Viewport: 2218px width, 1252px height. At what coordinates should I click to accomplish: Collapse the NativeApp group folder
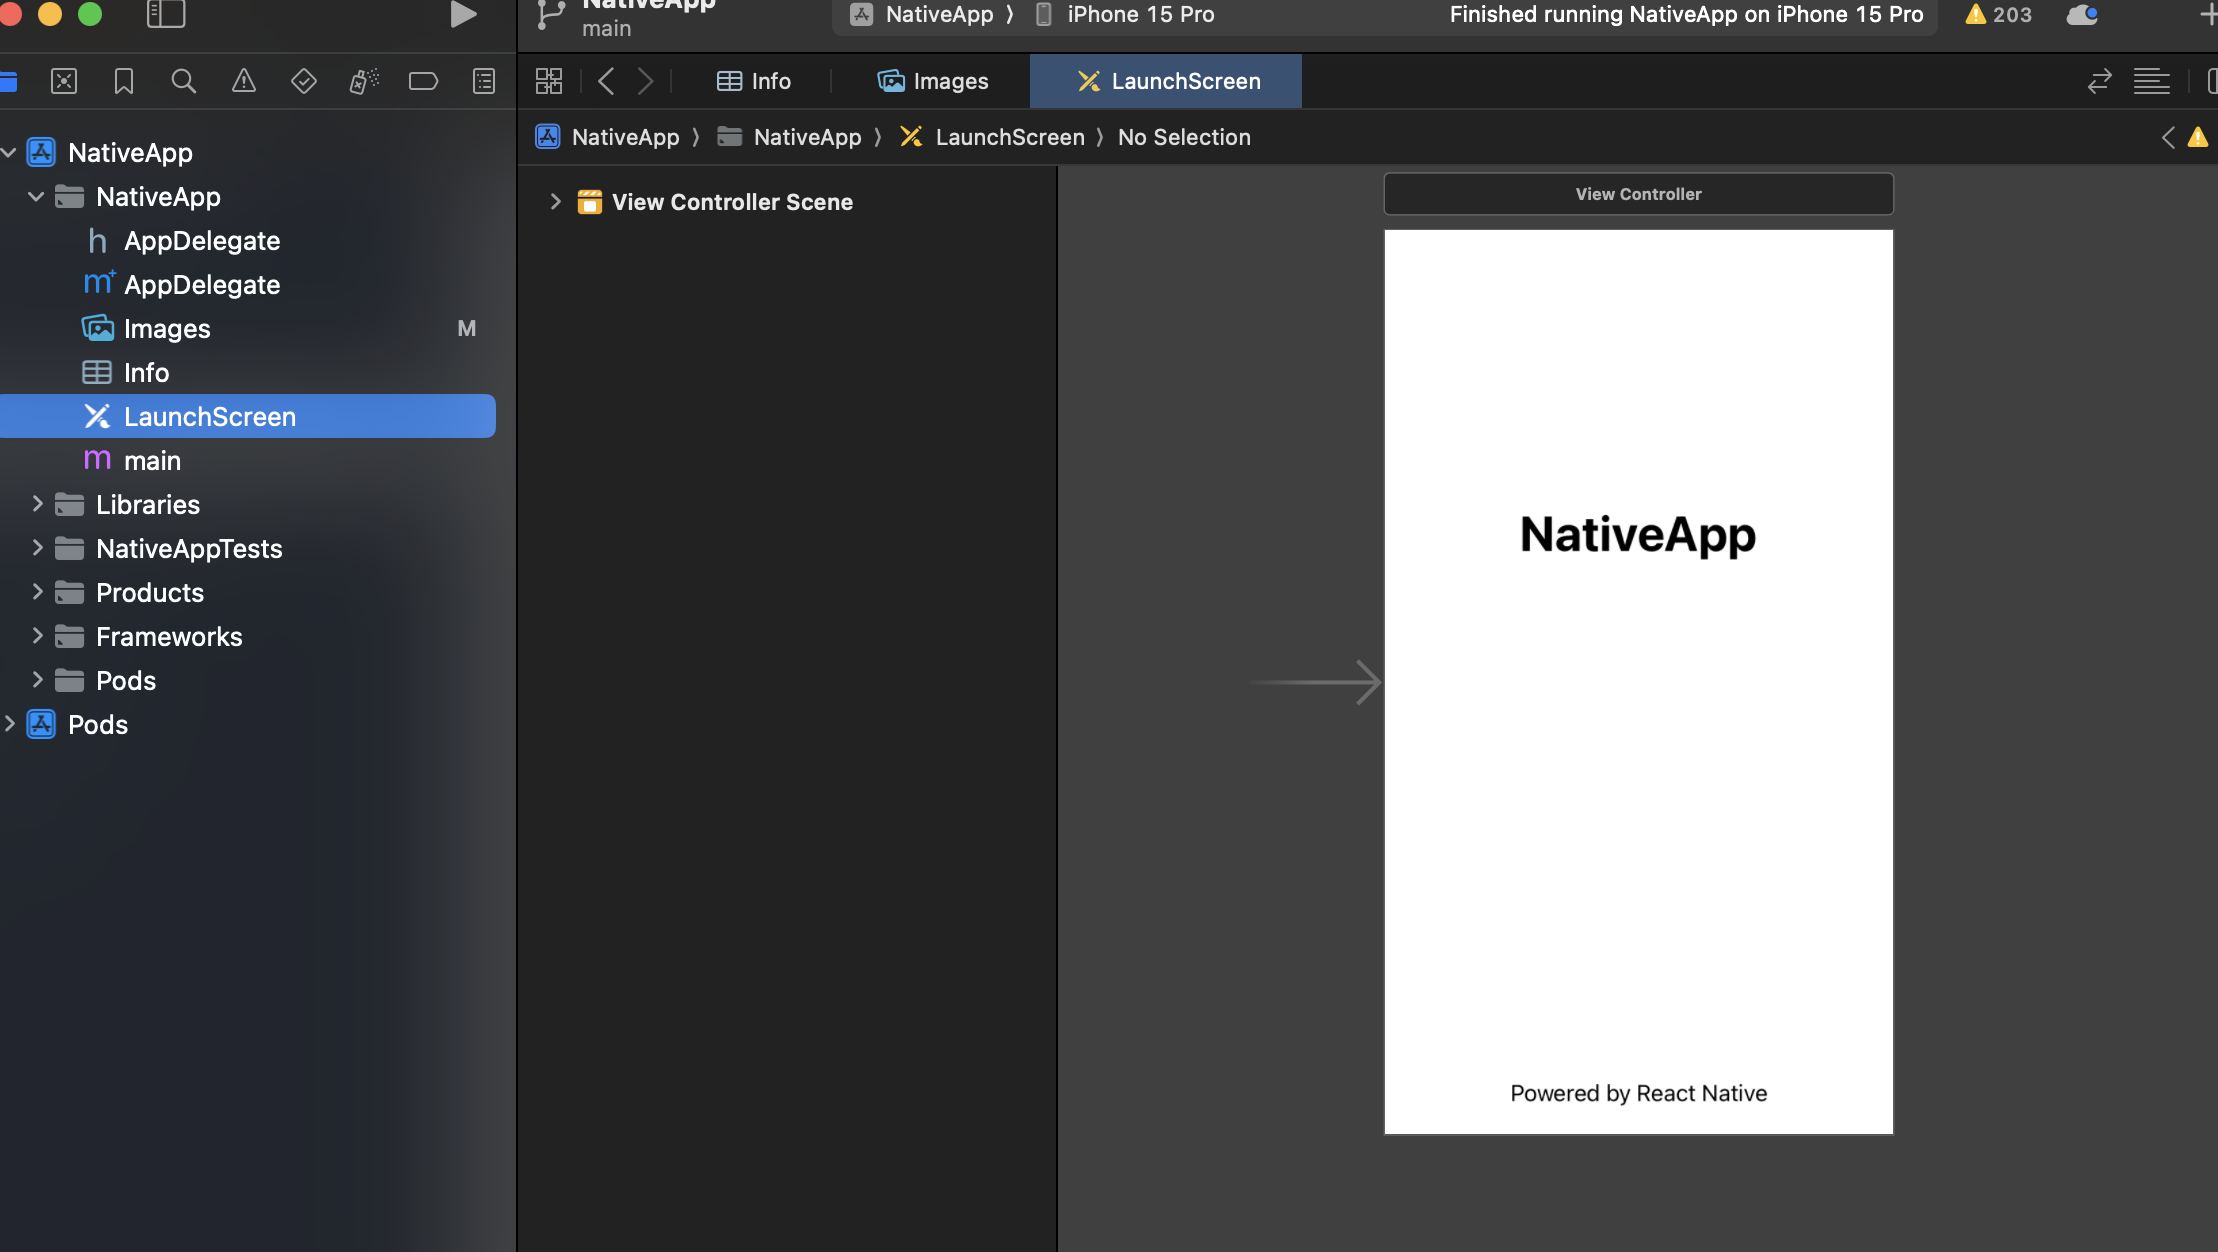(37, 196)
